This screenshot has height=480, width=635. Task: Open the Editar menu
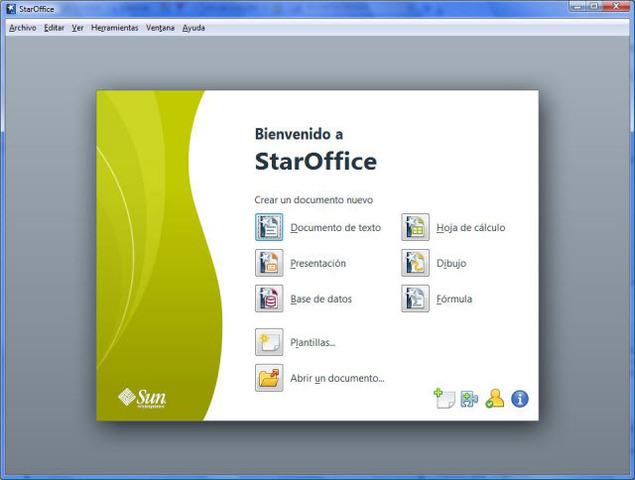(54, 28)
